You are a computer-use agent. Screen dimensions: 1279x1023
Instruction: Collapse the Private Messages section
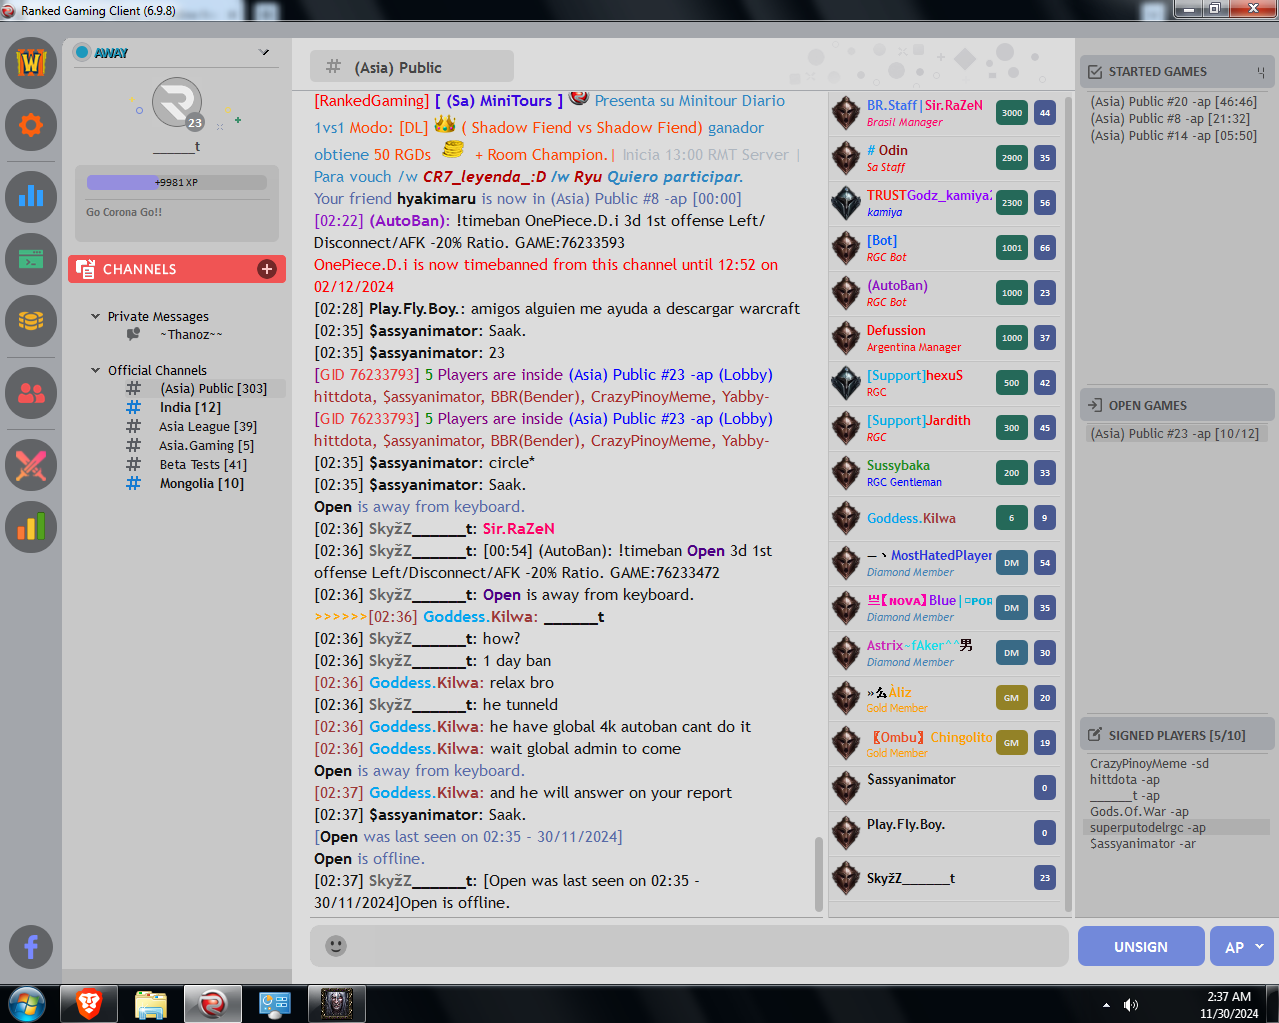click(96, 316)
